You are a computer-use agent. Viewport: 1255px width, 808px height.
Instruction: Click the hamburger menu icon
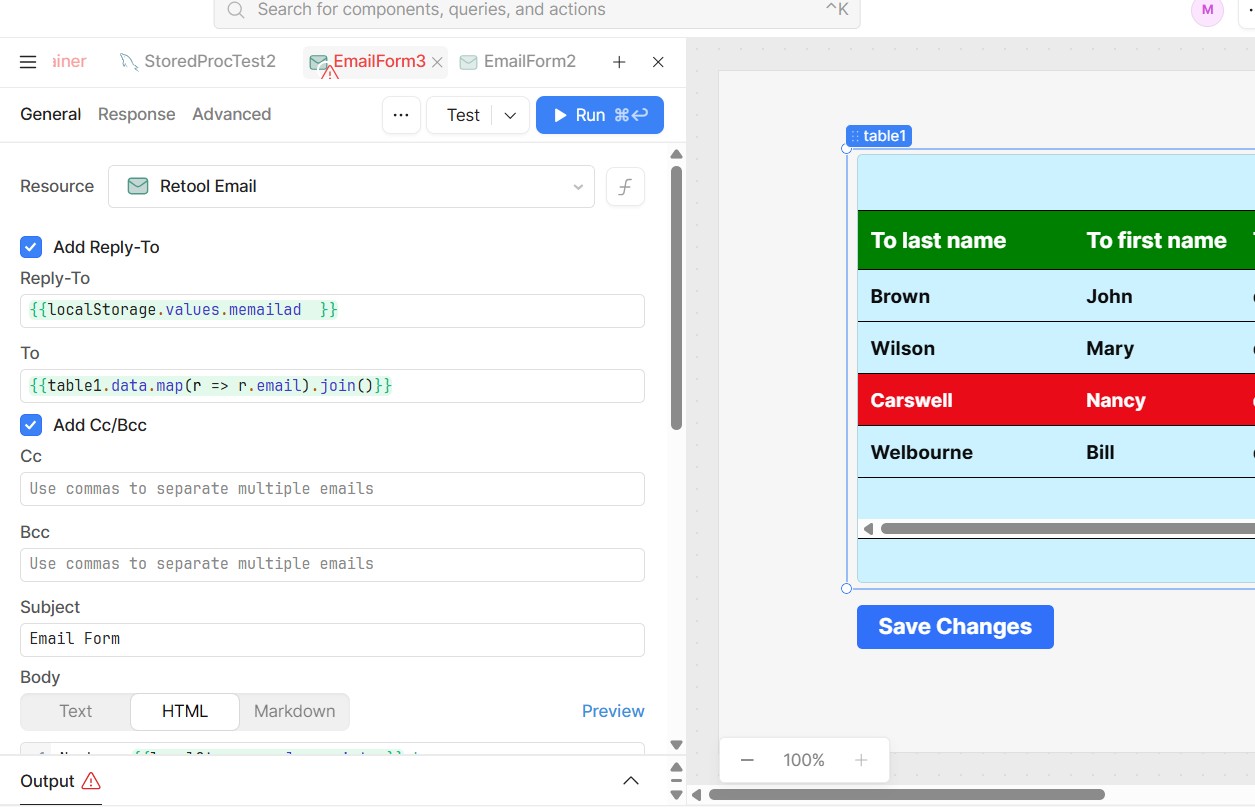28,62
